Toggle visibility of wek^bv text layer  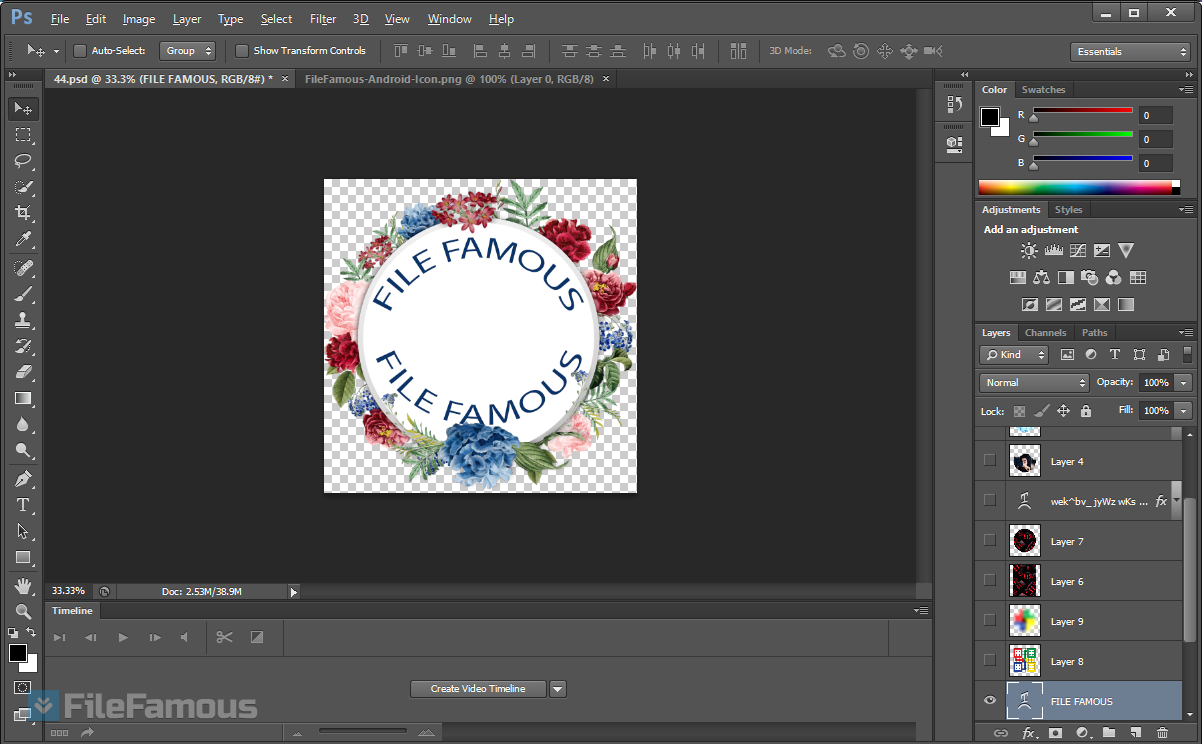coord(990,501)
